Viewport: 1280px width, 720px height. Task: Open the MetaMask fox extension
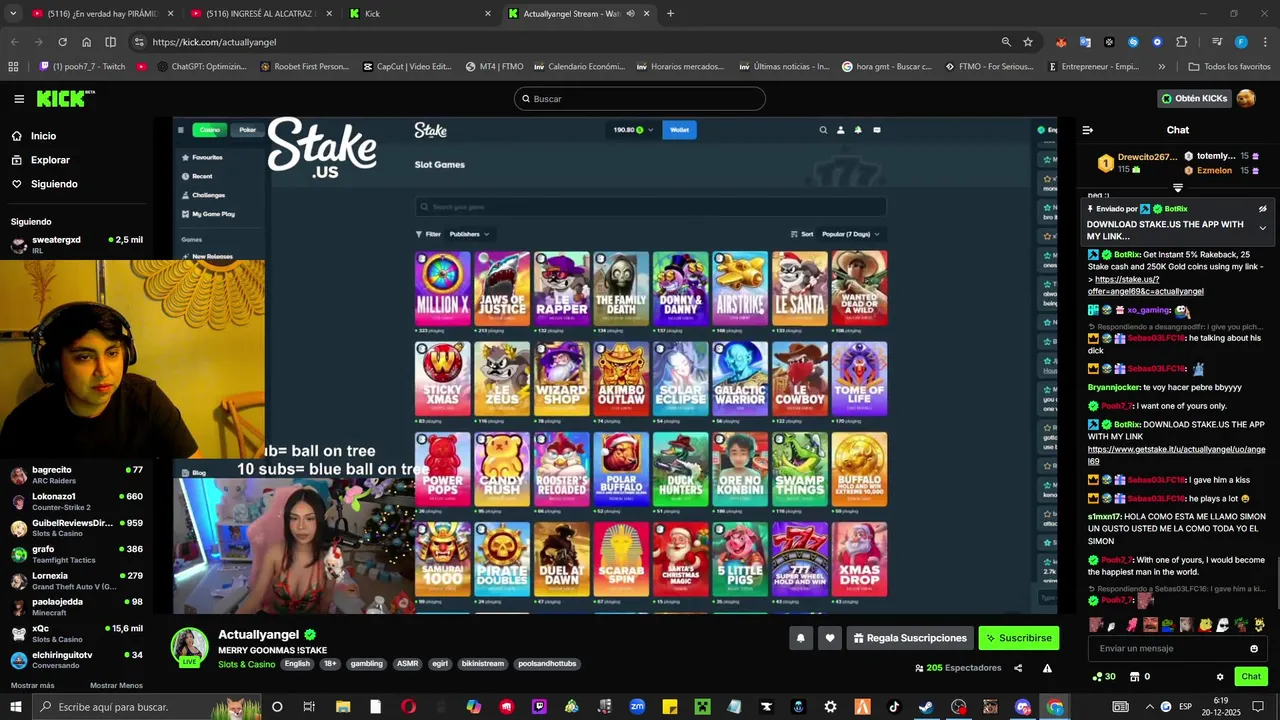pyautogui.click(x=1061, y=42)
